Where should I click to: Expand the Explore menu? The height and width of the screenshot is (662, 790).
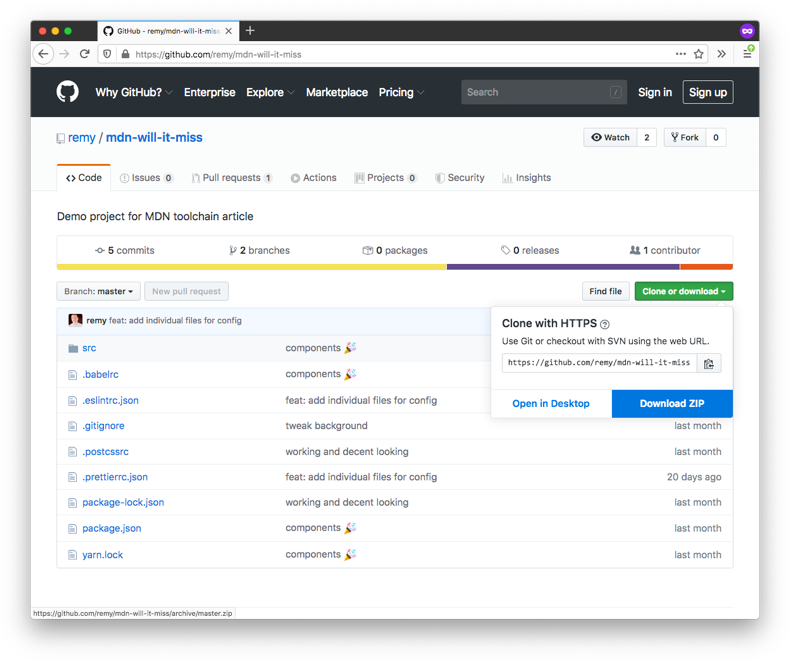270,92
